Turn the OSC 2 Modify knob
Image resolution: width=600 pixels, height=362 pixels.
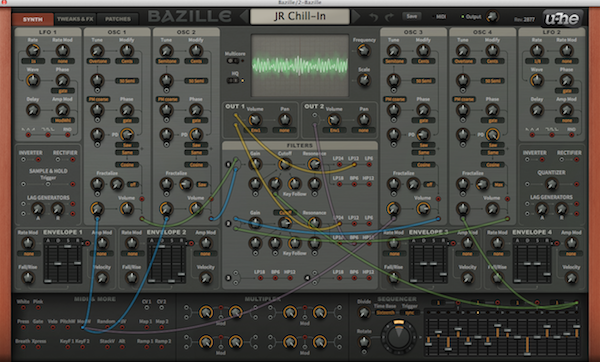tap(196, 51)
